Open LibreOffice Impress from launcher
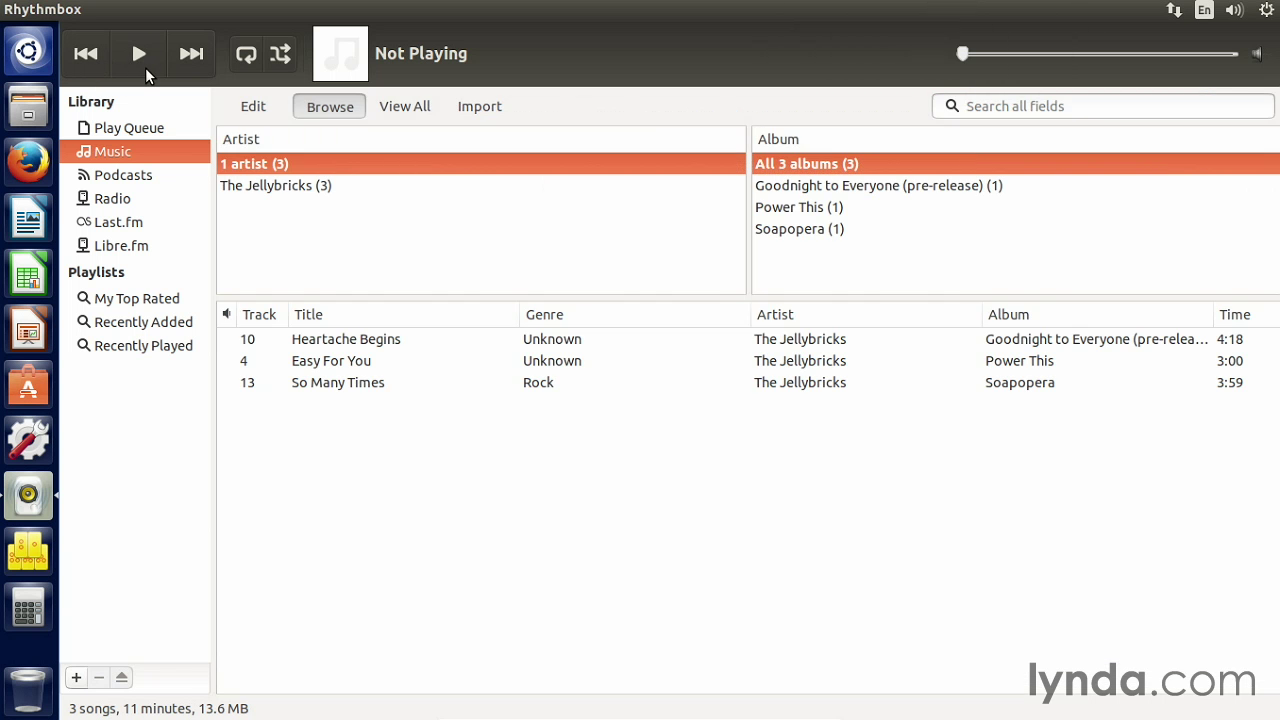The image size is (1280, 720). coord(28,330)
